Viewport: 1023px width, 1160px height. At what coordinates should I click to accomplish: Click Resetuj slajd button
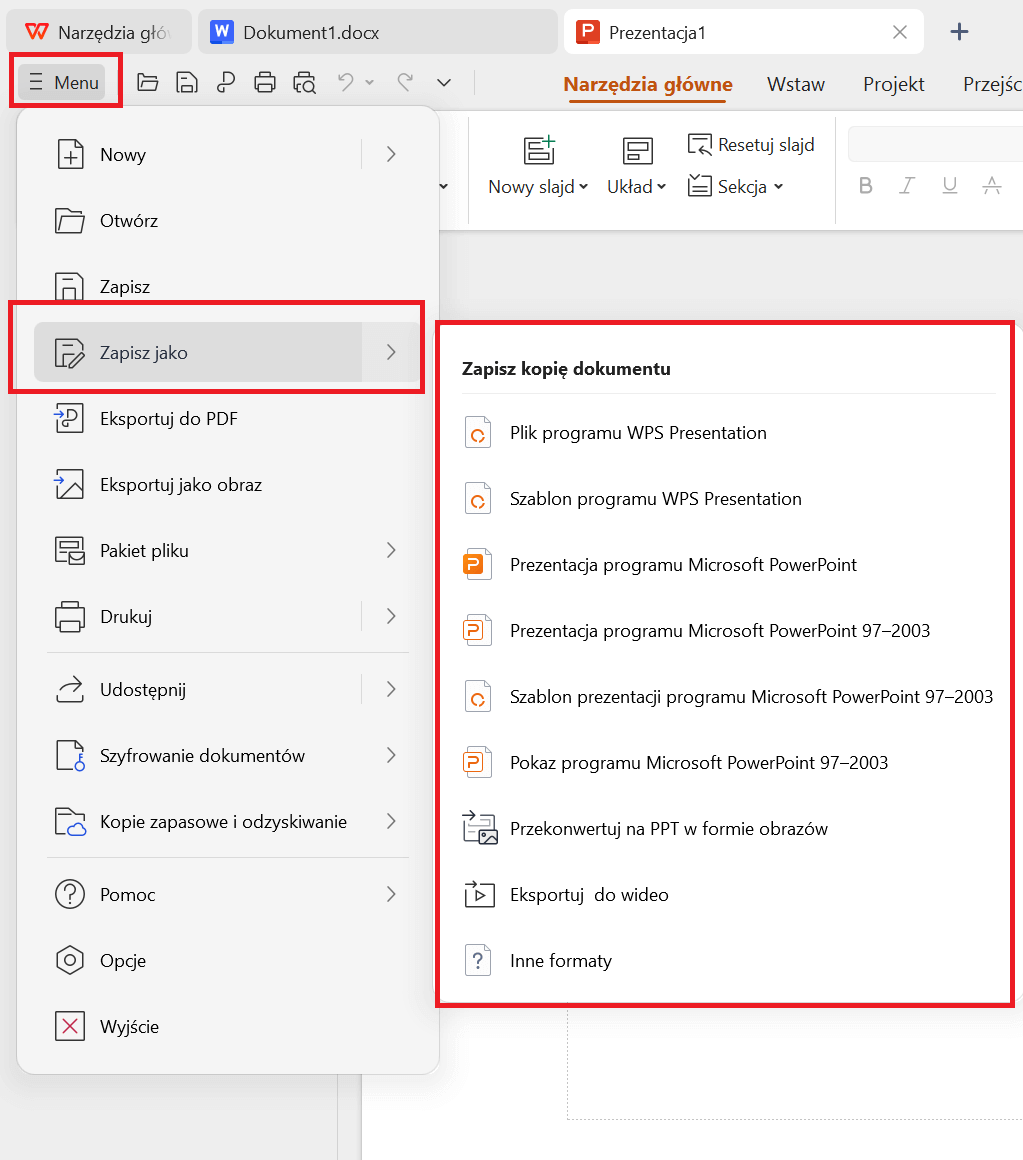(x=751, y=145)
